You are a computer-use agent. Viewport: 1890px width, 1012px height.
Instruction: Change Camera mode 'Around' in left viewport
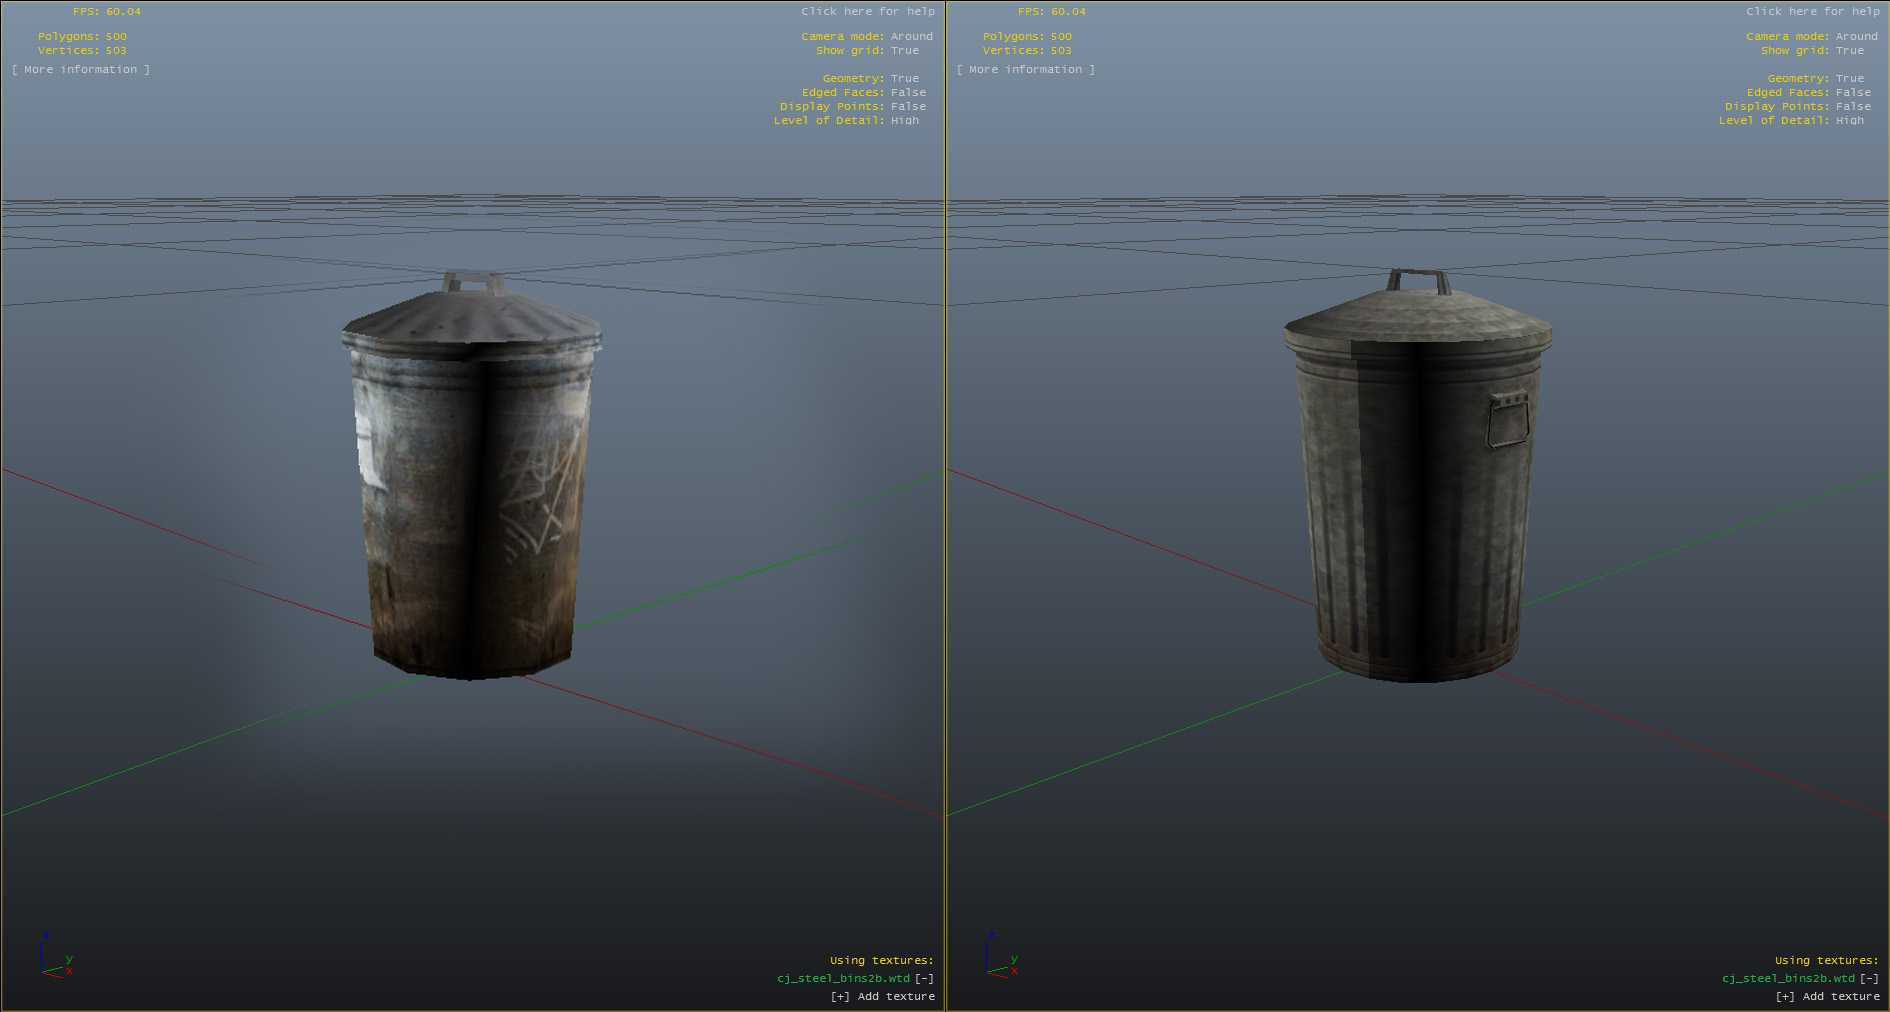[911, 37]
